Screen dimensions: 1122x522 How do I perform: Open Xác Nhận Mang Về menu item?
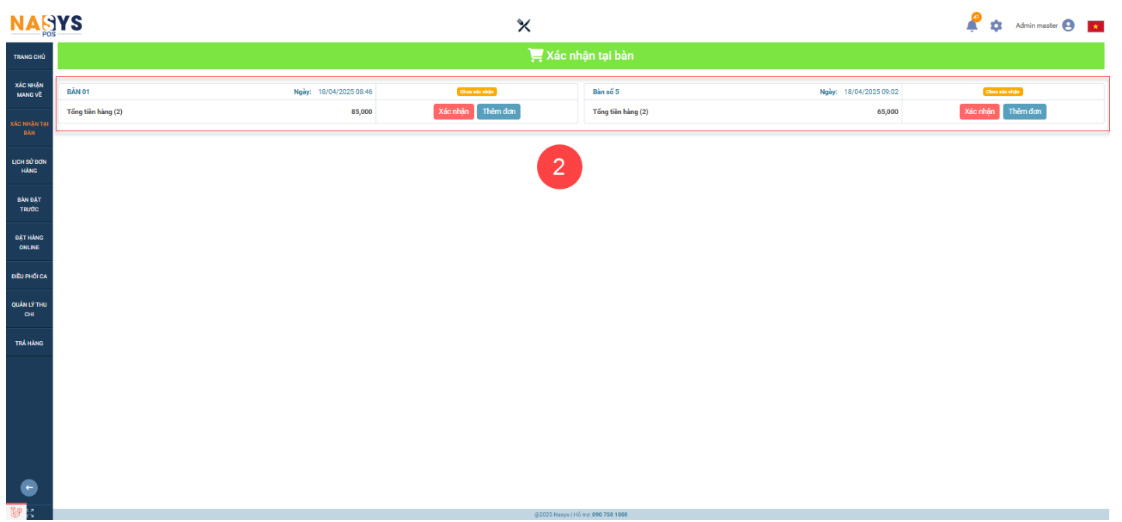click(29, 90)
